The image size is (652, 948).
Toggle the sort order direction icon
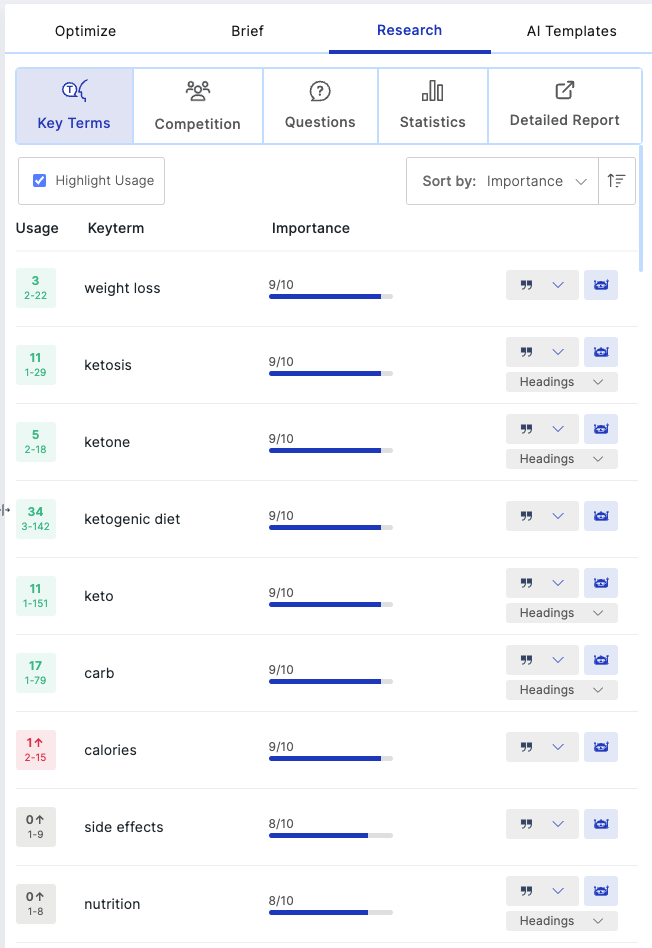616,181
